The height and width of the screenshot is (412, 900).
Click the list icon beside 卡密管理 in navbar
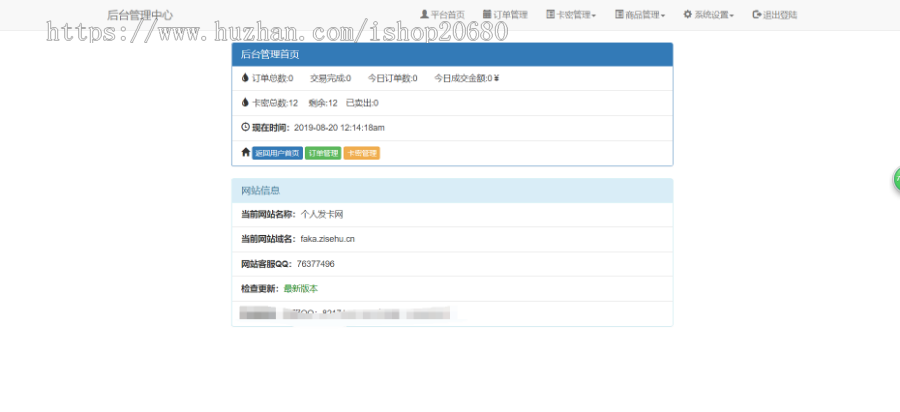pos(550,15)
